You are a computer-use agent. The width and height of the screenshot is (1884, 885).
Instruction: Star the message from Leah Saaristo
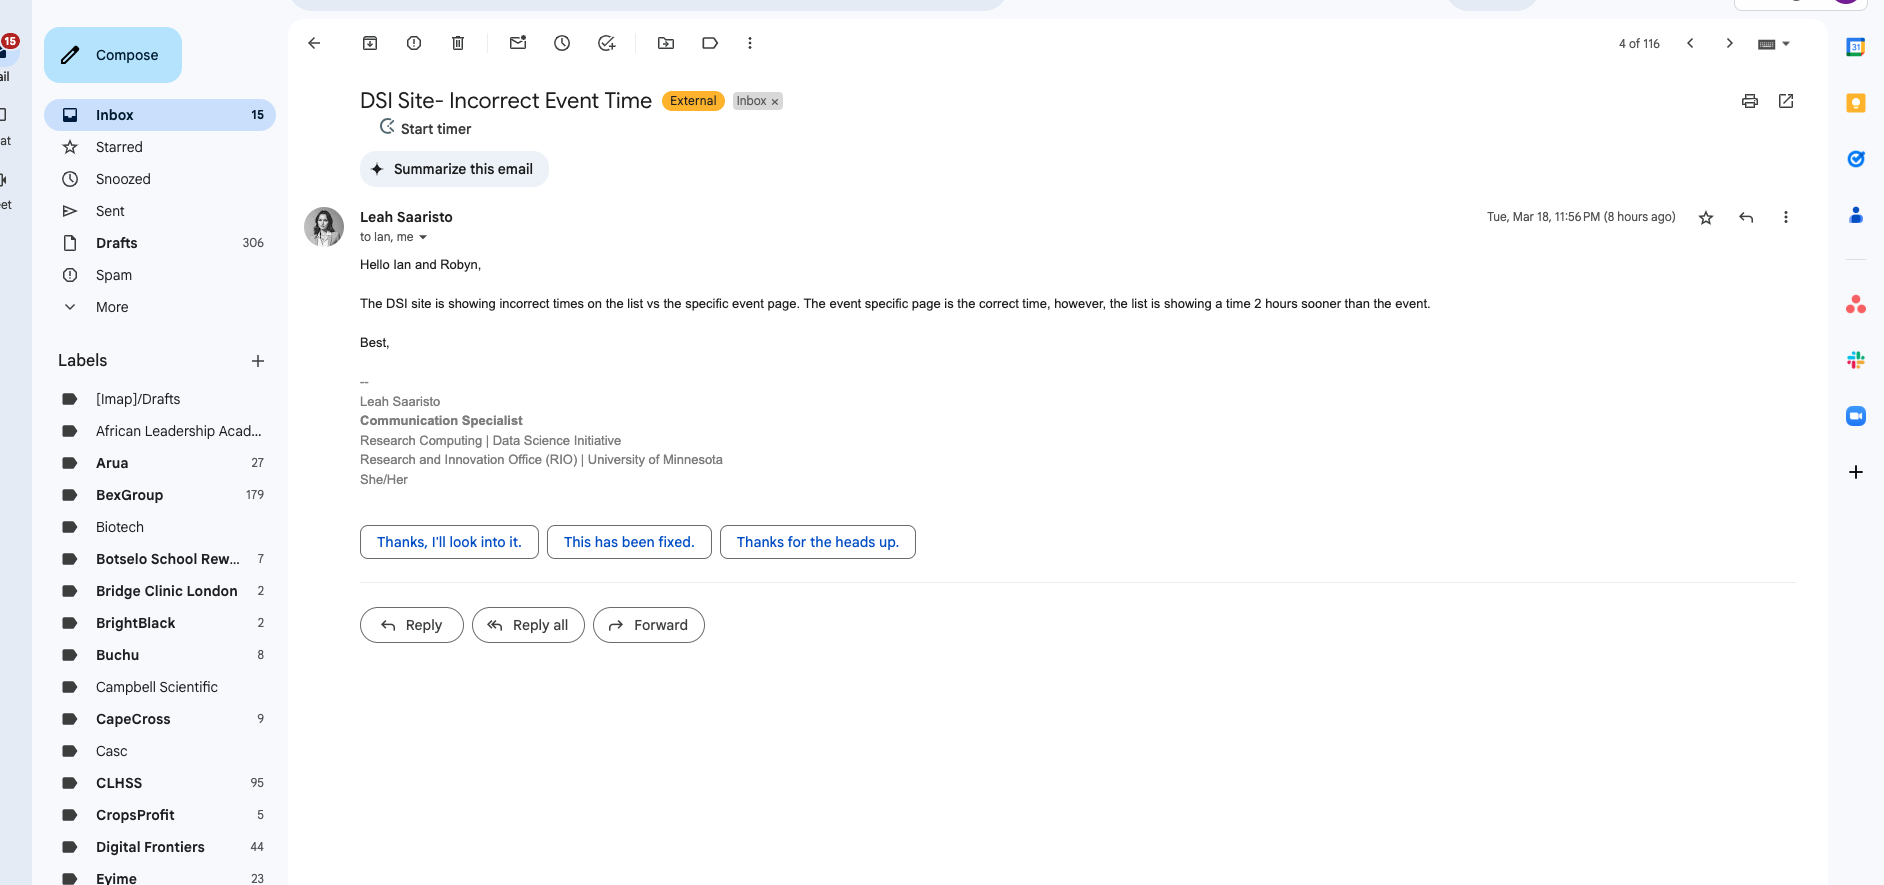click(x=1706, y=218)
